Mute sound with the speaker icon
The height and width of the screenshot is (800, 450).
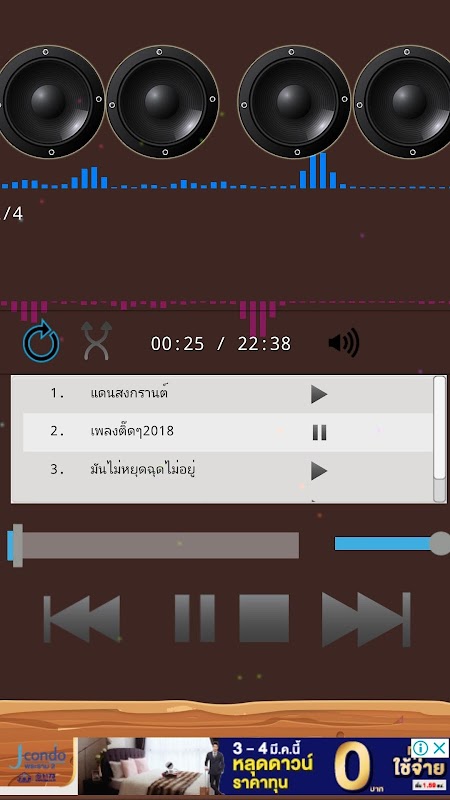[344, 342]
